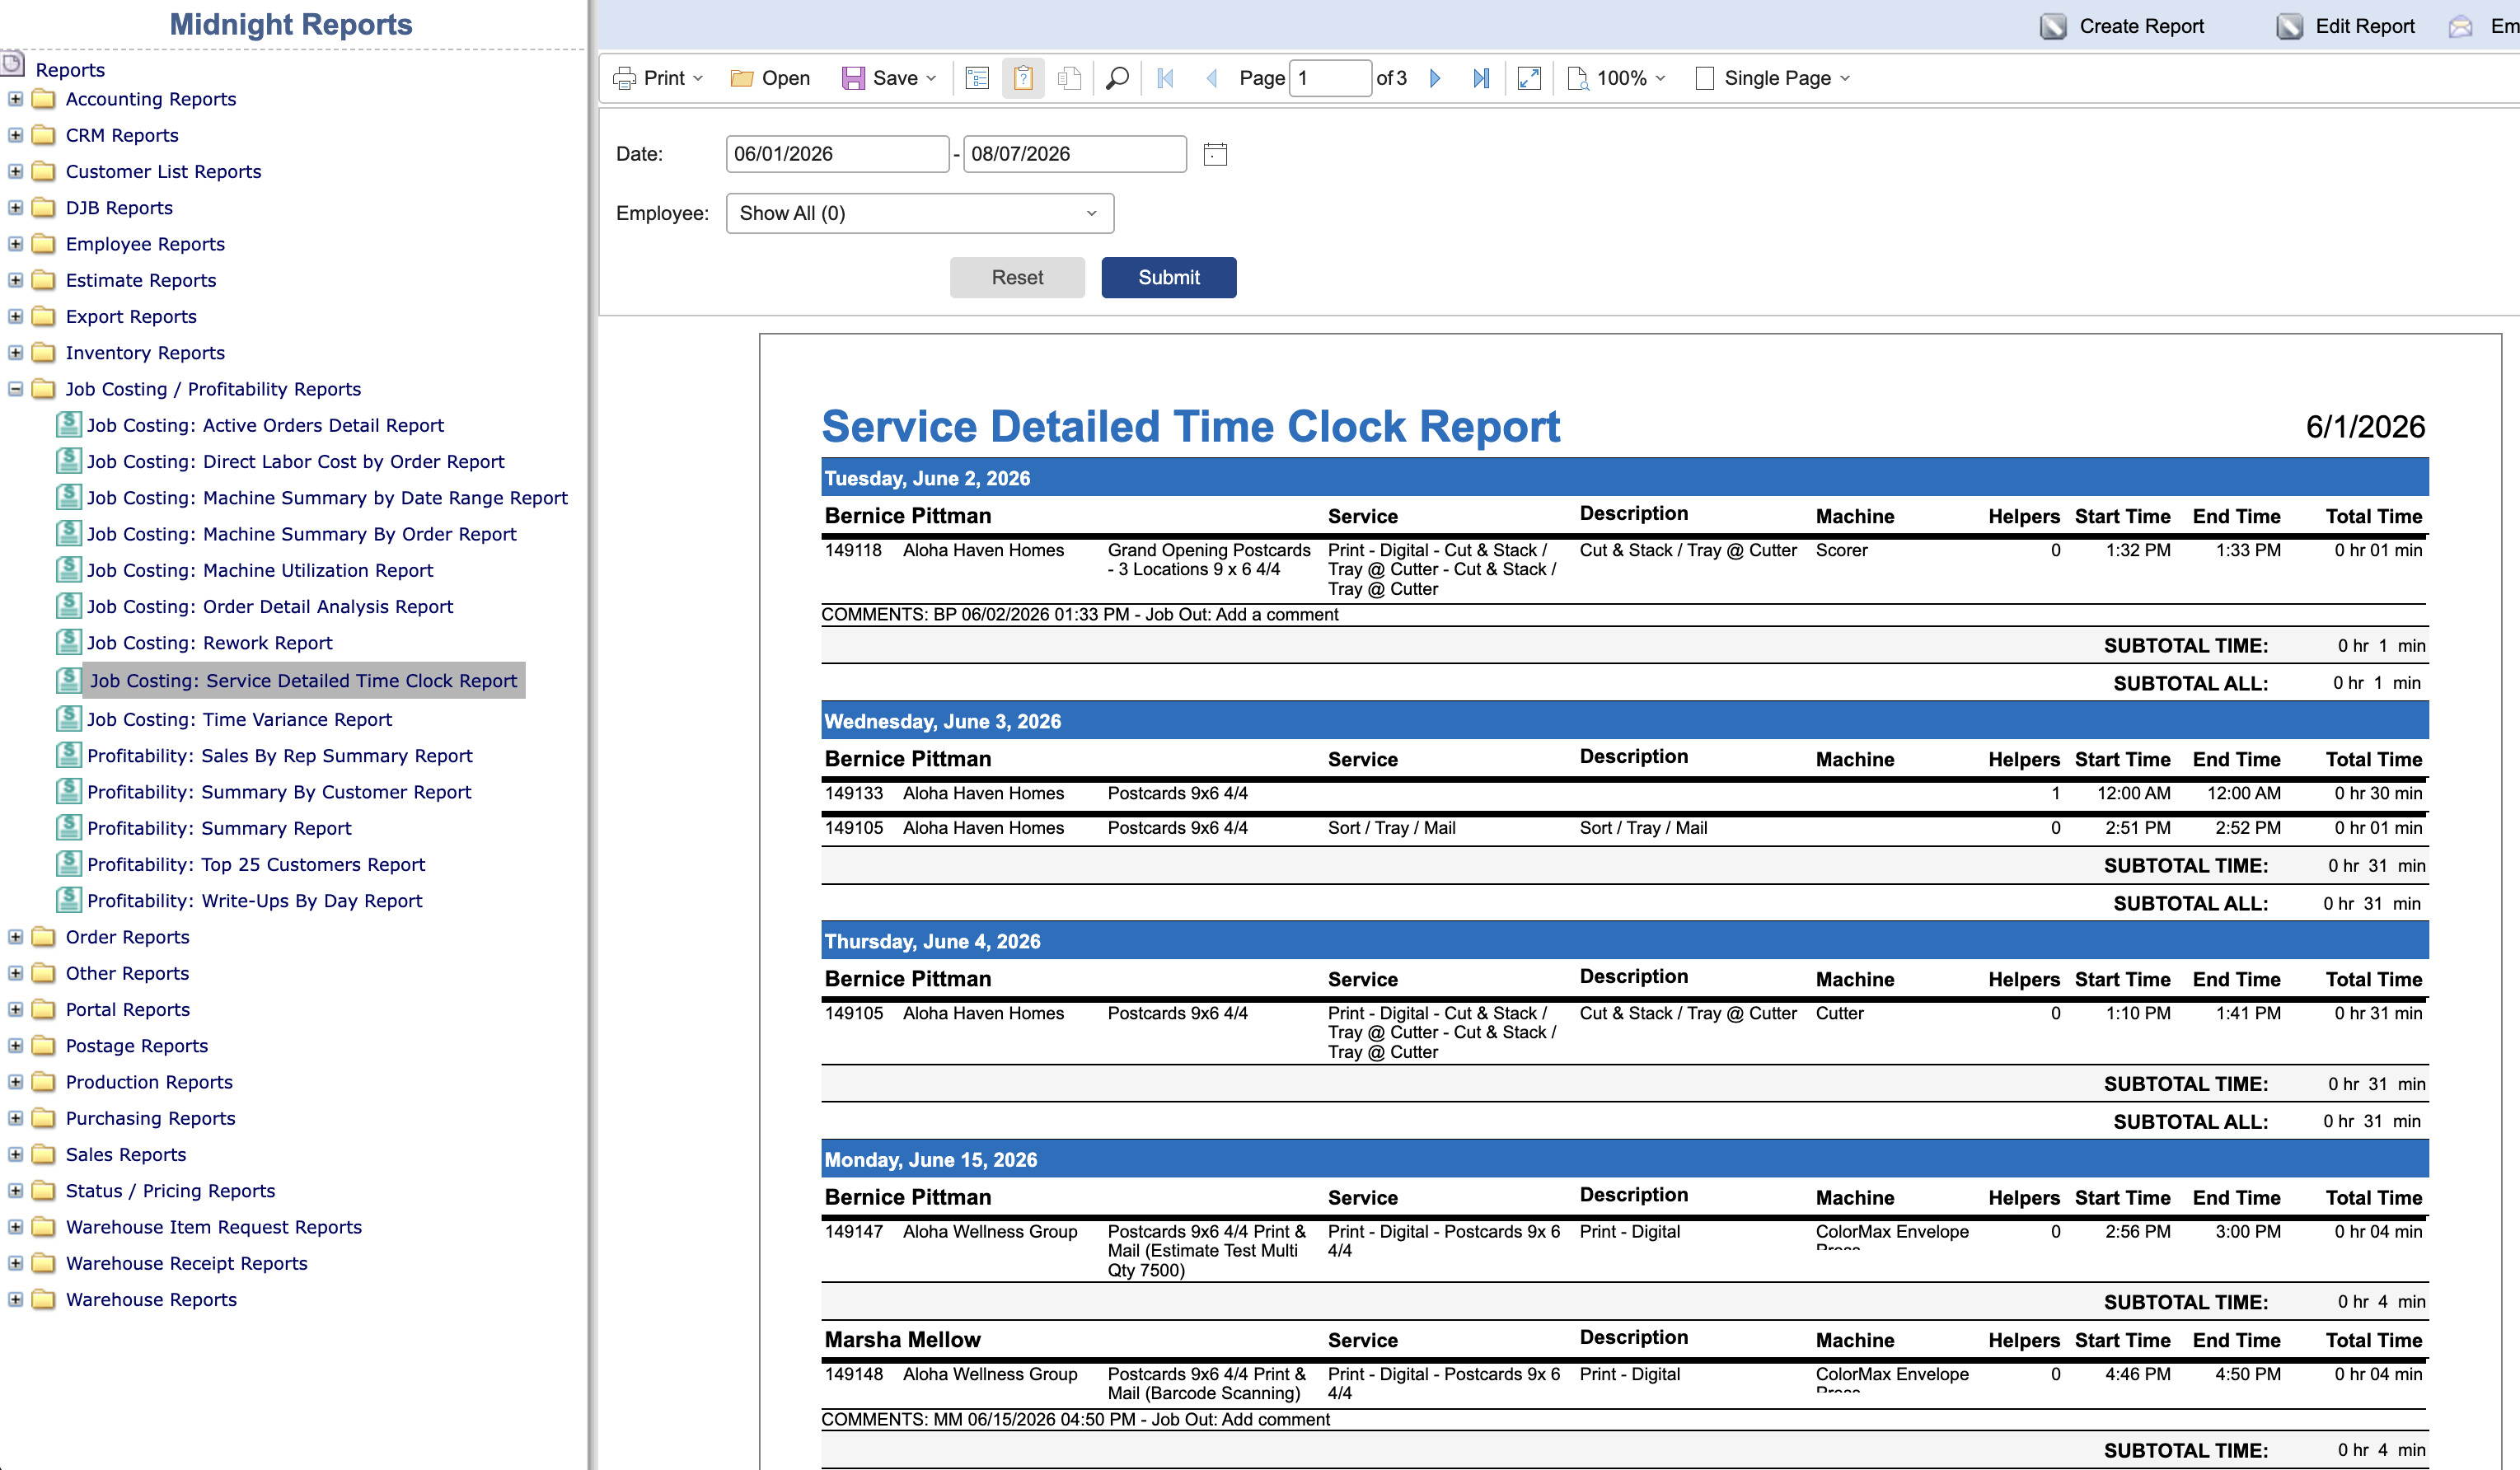Open the Single Page view mode dropdown
The width and height of the screenshot is (2520, 1470).
(1773, 78)
